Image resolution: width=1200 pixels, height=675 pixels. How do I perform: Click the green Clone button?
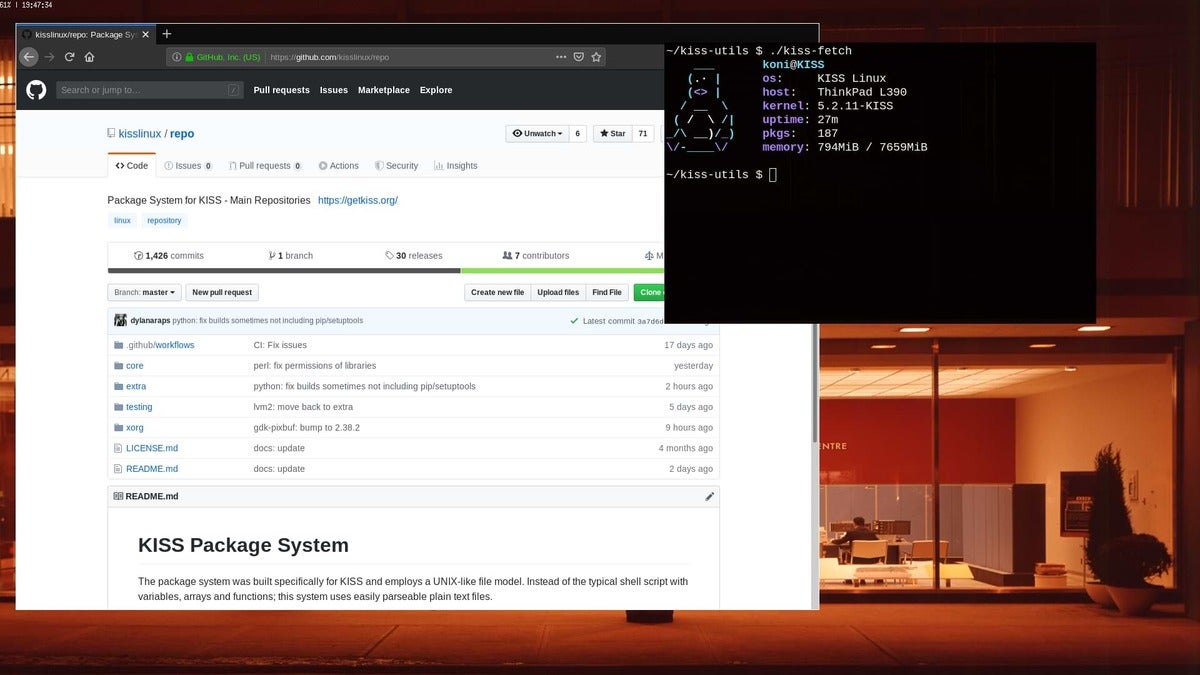(649, 292)
